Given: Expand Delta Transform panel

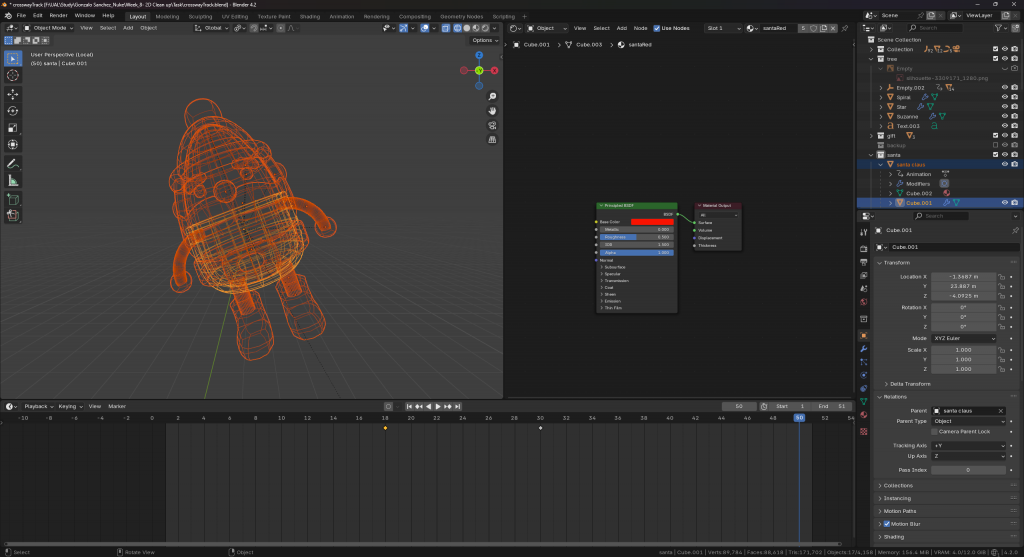Looking at the screenshot, I should click(908, 384).
